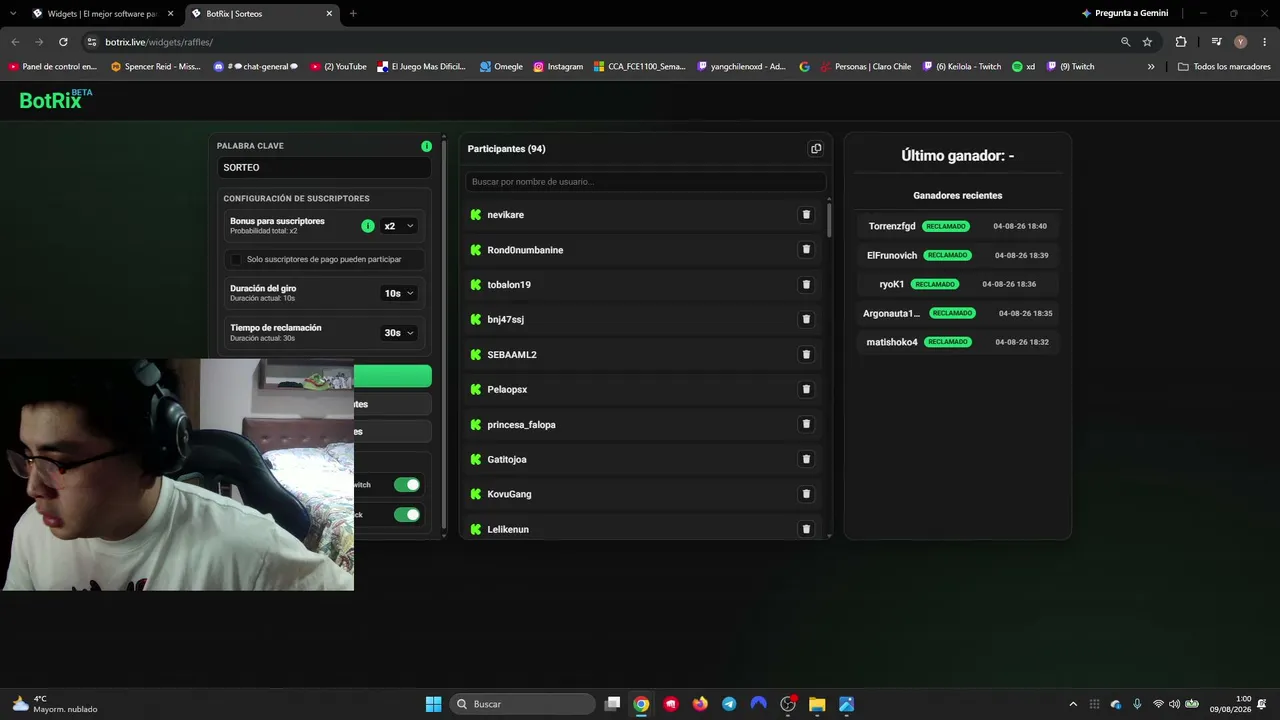Launch Firefox from the taskbar

[700, 704]
